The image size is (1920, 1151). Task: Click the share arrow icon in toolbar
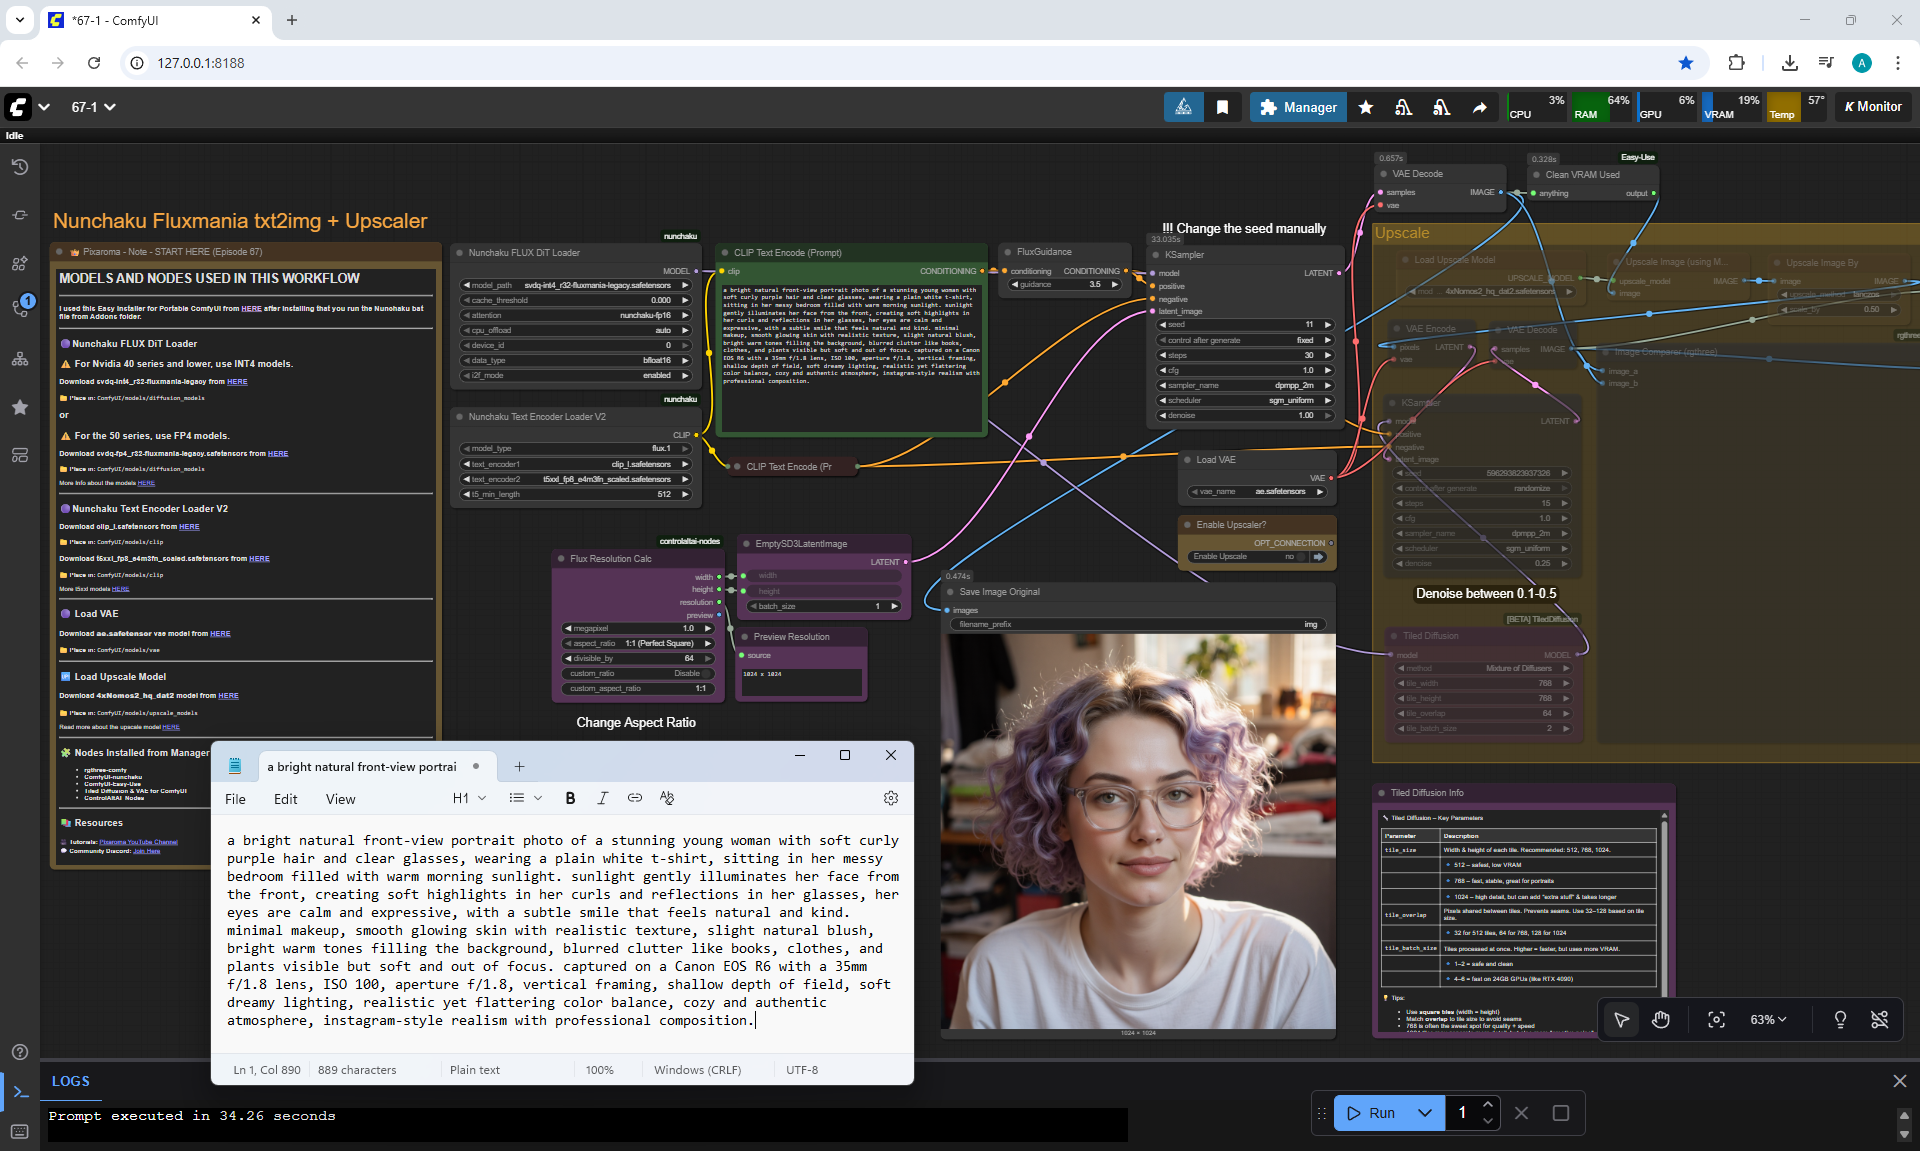click(1479, 107)
